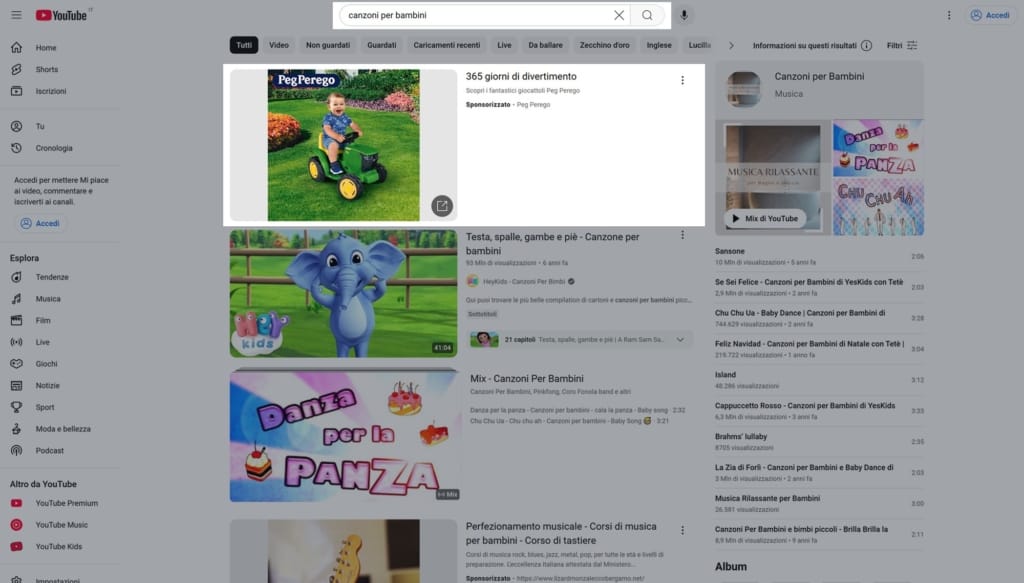This screenshot has width=1024, height=583.
Task: Open 365 giorni di divertimento title
Action: [521, 76]
